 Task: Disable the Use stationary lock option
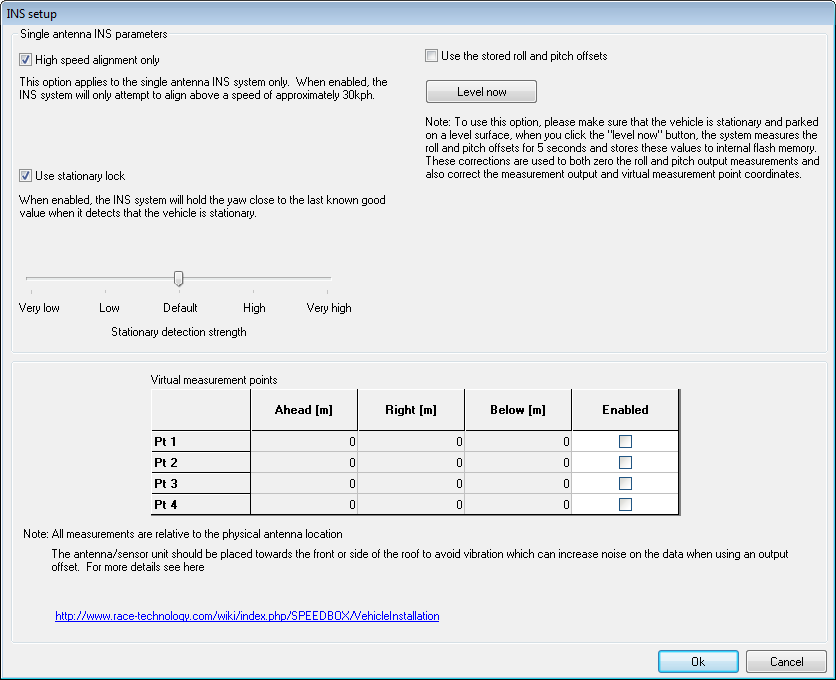[26, 176]
